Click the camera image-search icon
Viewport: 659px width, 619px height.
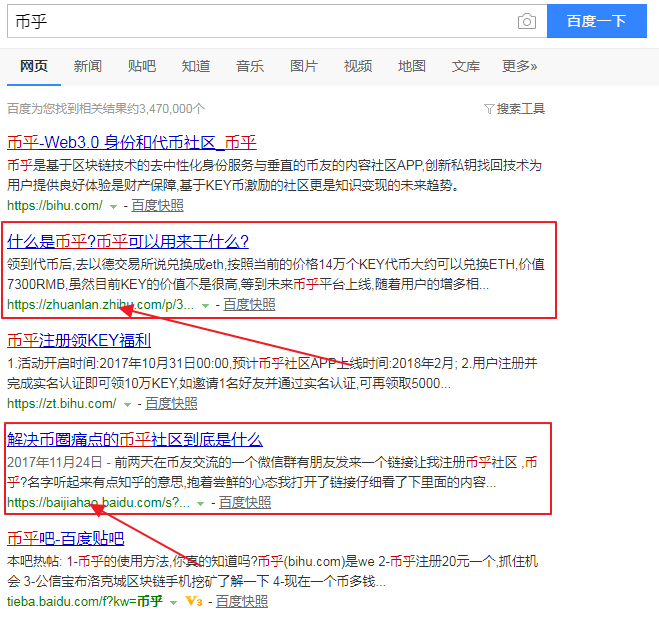527,21
